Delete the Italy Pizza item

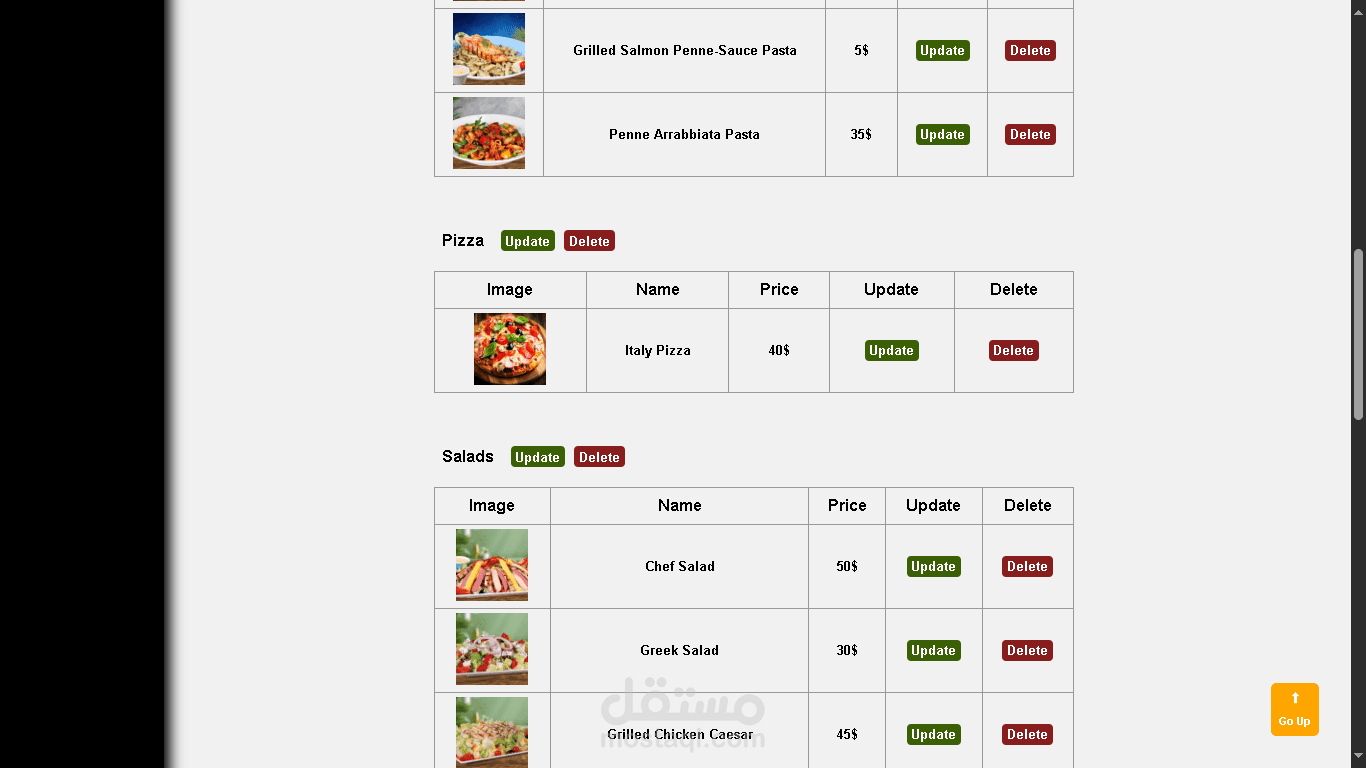coord(1013,350)
